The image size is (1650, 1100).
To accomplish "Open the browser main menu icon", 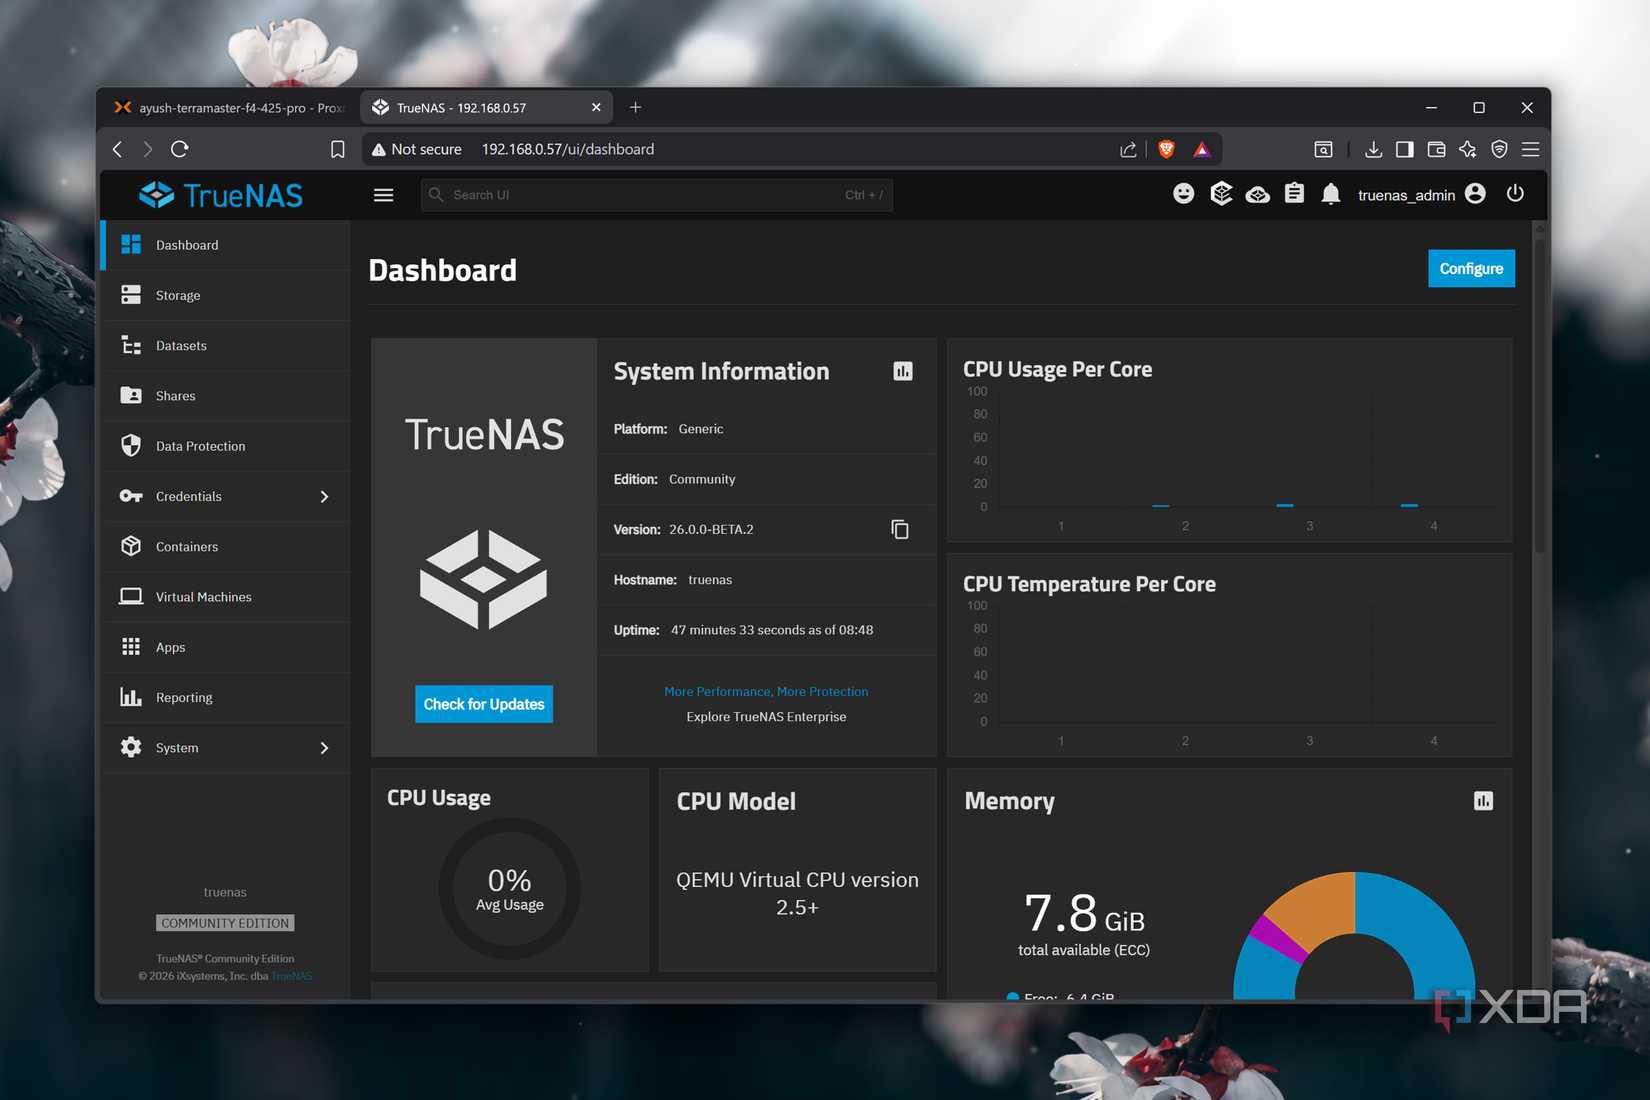I will coord(1530,149).
